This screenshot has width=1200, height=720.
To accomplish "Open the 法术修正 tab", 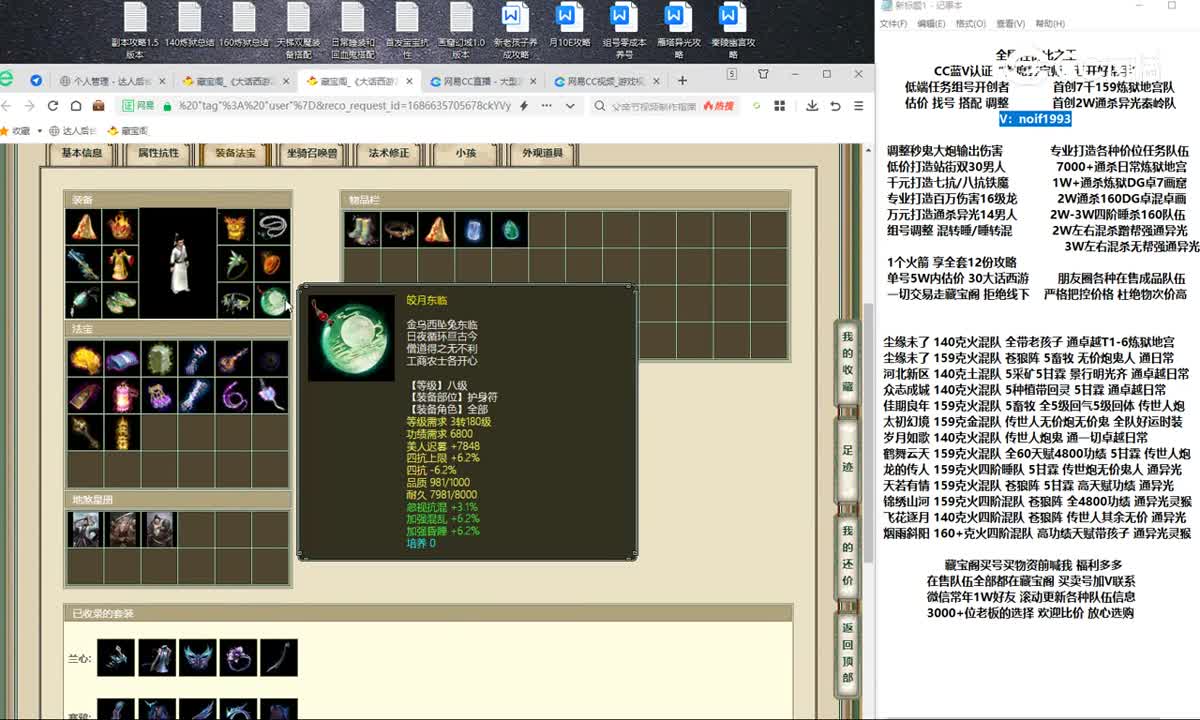I will pyautogui.click(x=389, y=153).
